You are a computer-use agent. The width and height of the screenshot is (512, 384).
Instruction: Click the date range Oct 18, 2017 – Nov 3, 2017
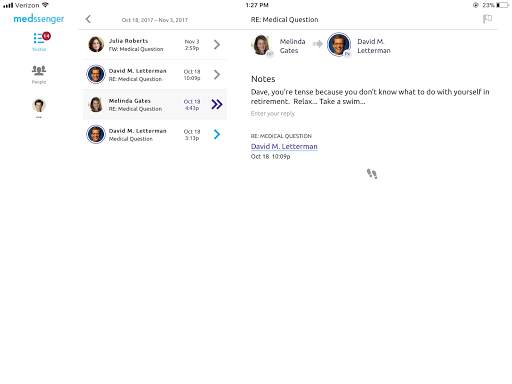click(155, 20)
